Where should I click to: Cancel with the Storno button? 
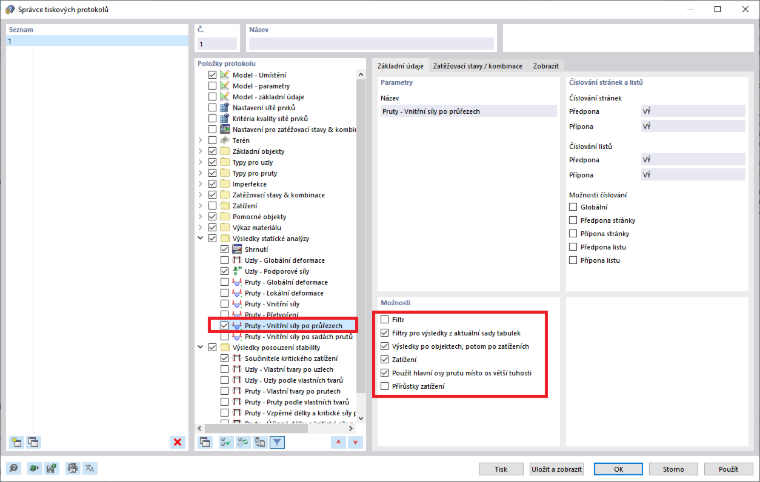(673, 469)
